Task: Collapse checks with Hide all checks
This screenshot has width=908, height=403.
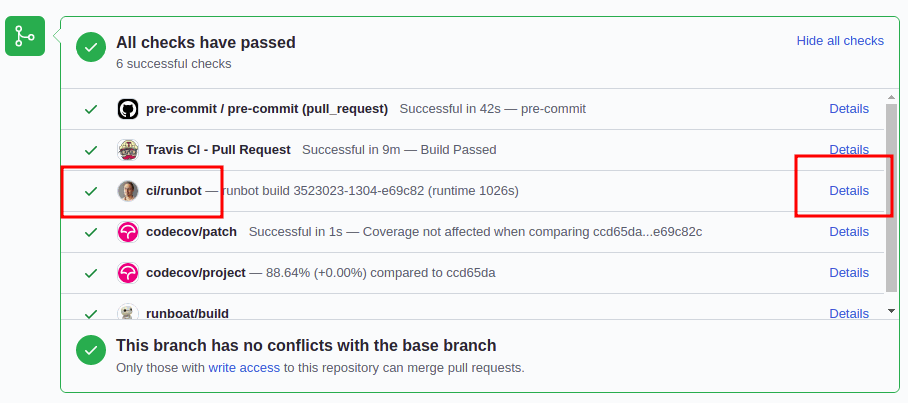Action: pos(840,41)
